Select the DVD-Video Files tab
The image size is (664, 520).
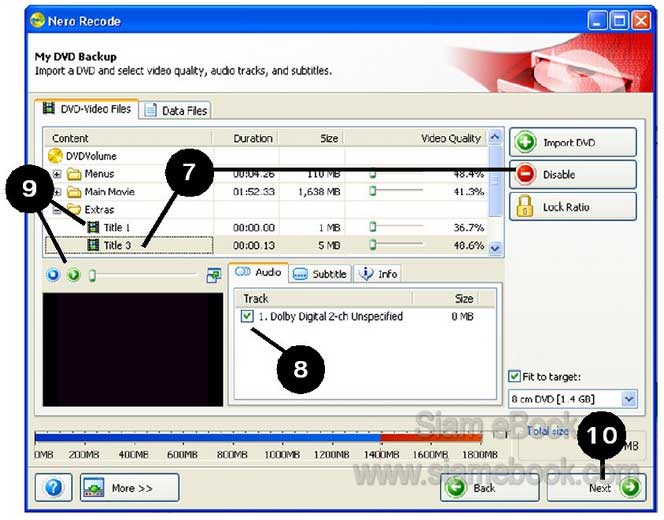point(87,109)
